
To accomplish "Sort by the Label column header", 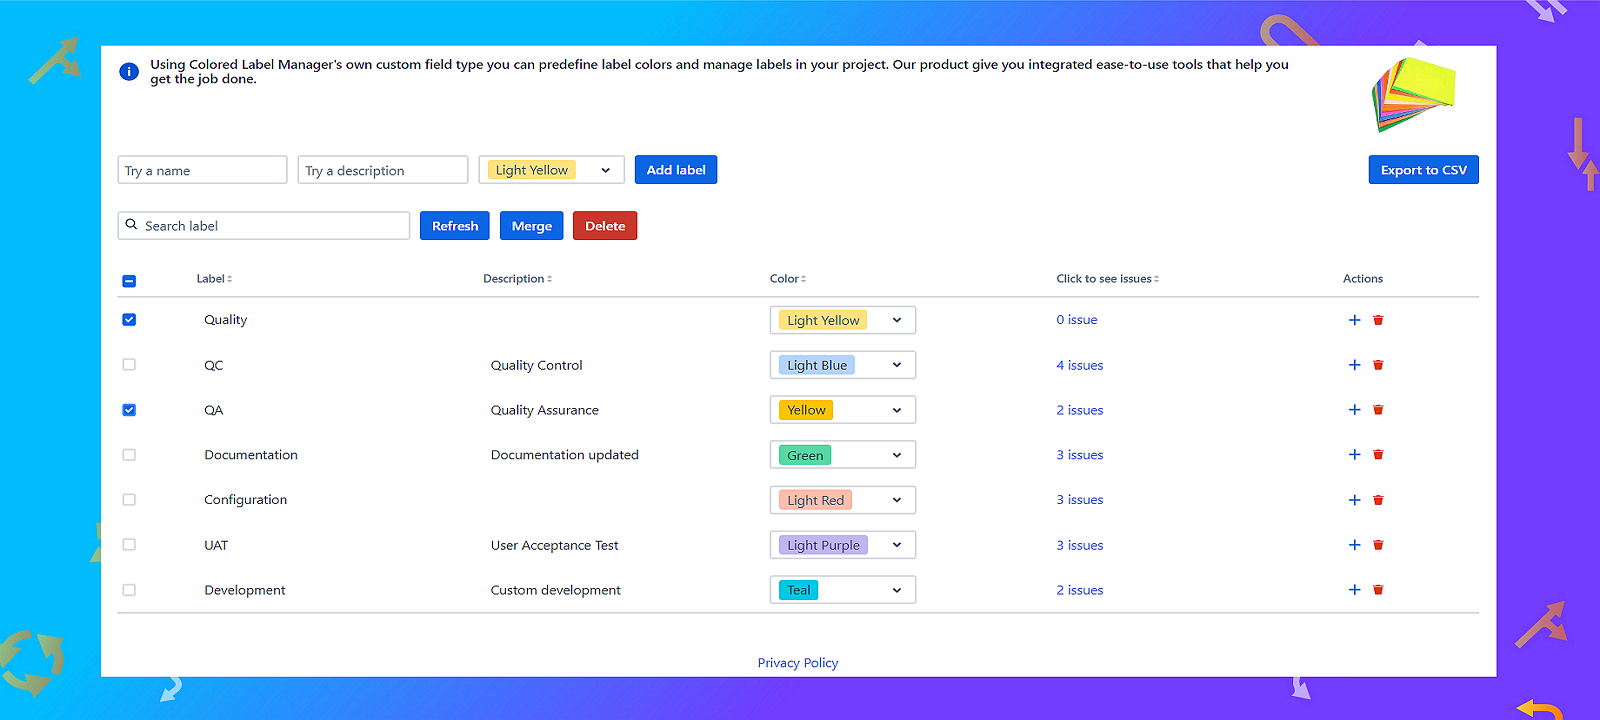I will 214,279.
